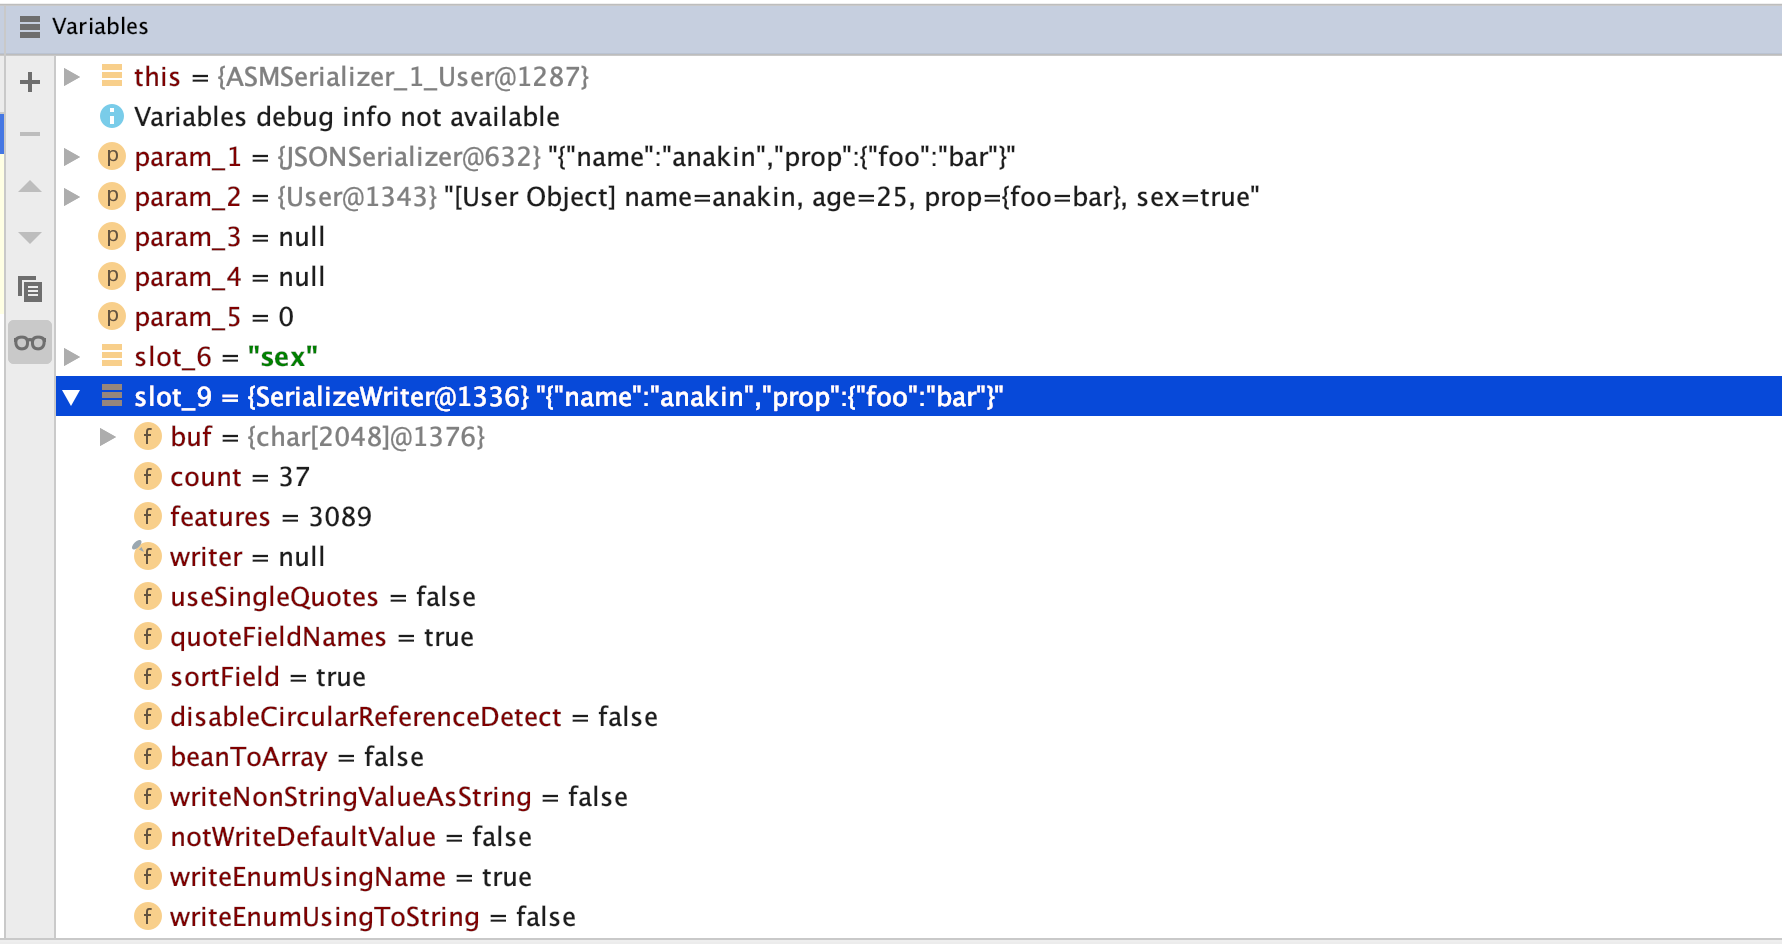Click the Remove Watch minus icon
Viewport: 1782px width, 944px height.
coord(30,134)
